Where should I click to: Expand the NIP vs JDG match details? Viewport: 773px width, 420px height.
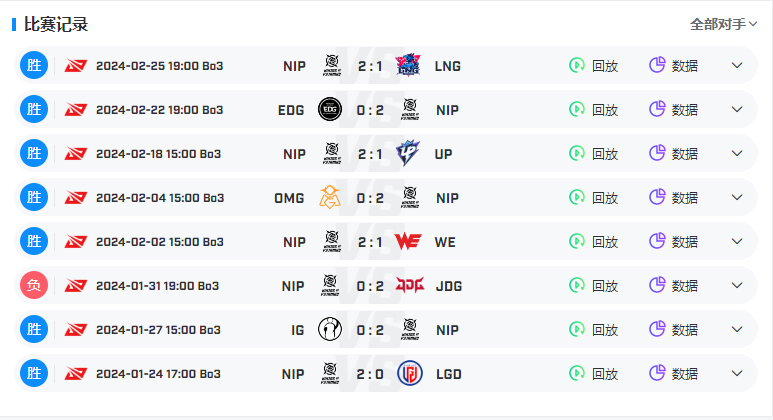[737, 285]
